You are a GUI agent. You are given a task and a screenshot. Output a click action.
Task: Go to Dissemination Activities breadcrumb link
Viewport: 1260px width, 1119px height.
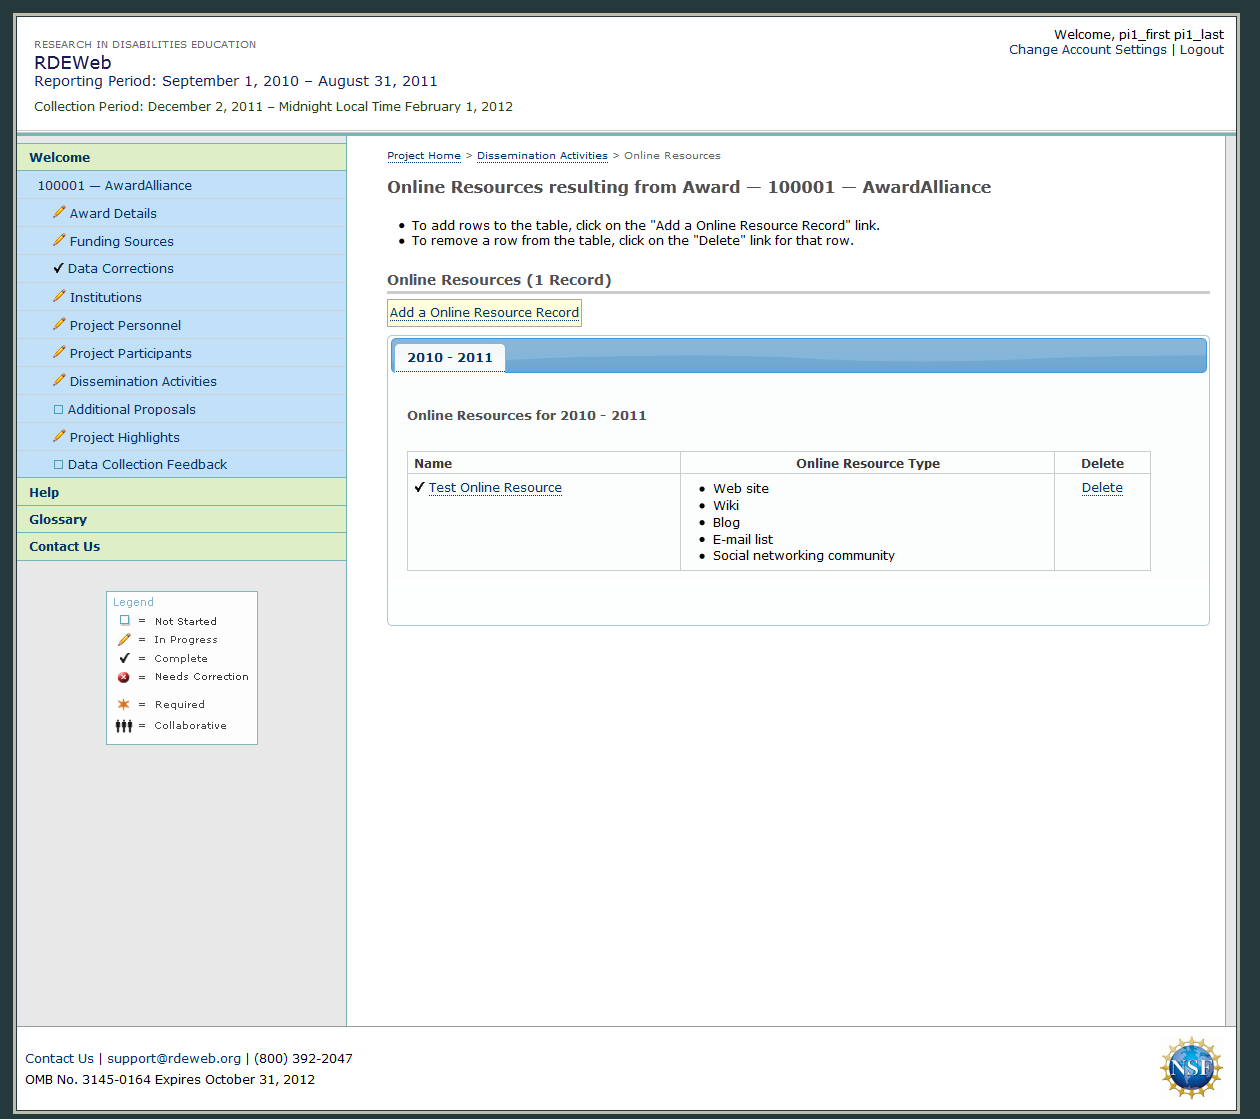tap(542, 156)
